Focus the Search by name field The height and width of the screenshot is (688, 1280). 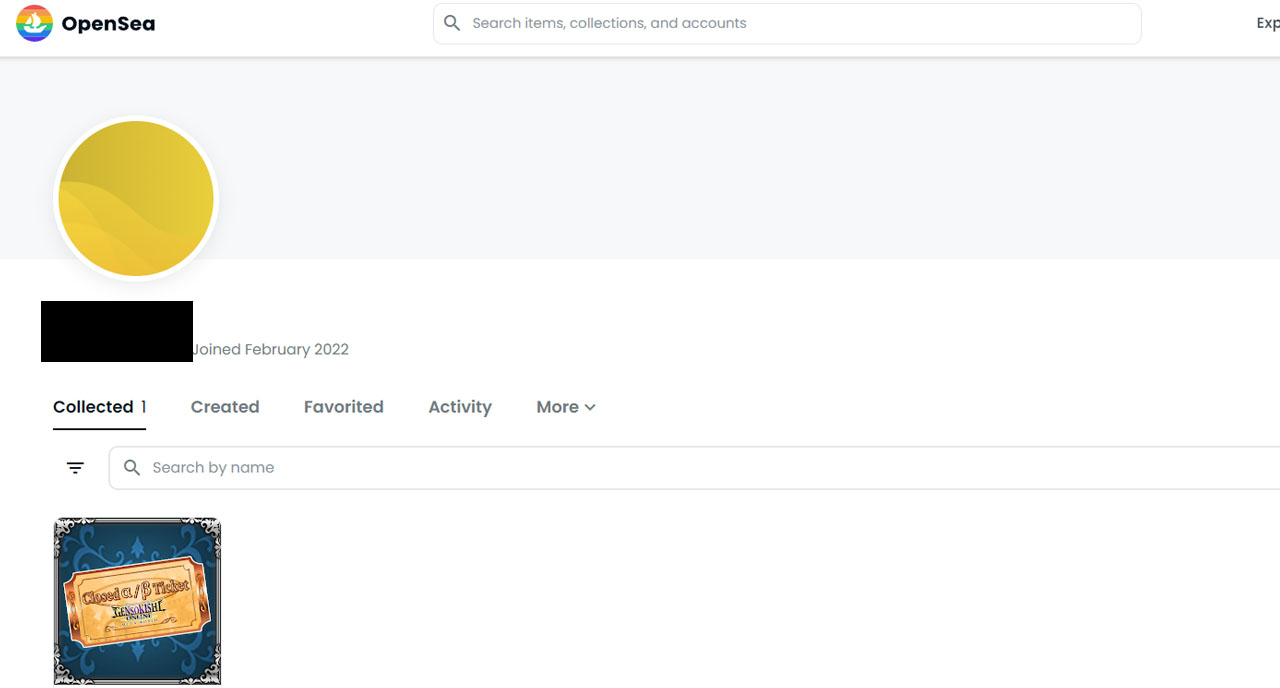(700, 467)
